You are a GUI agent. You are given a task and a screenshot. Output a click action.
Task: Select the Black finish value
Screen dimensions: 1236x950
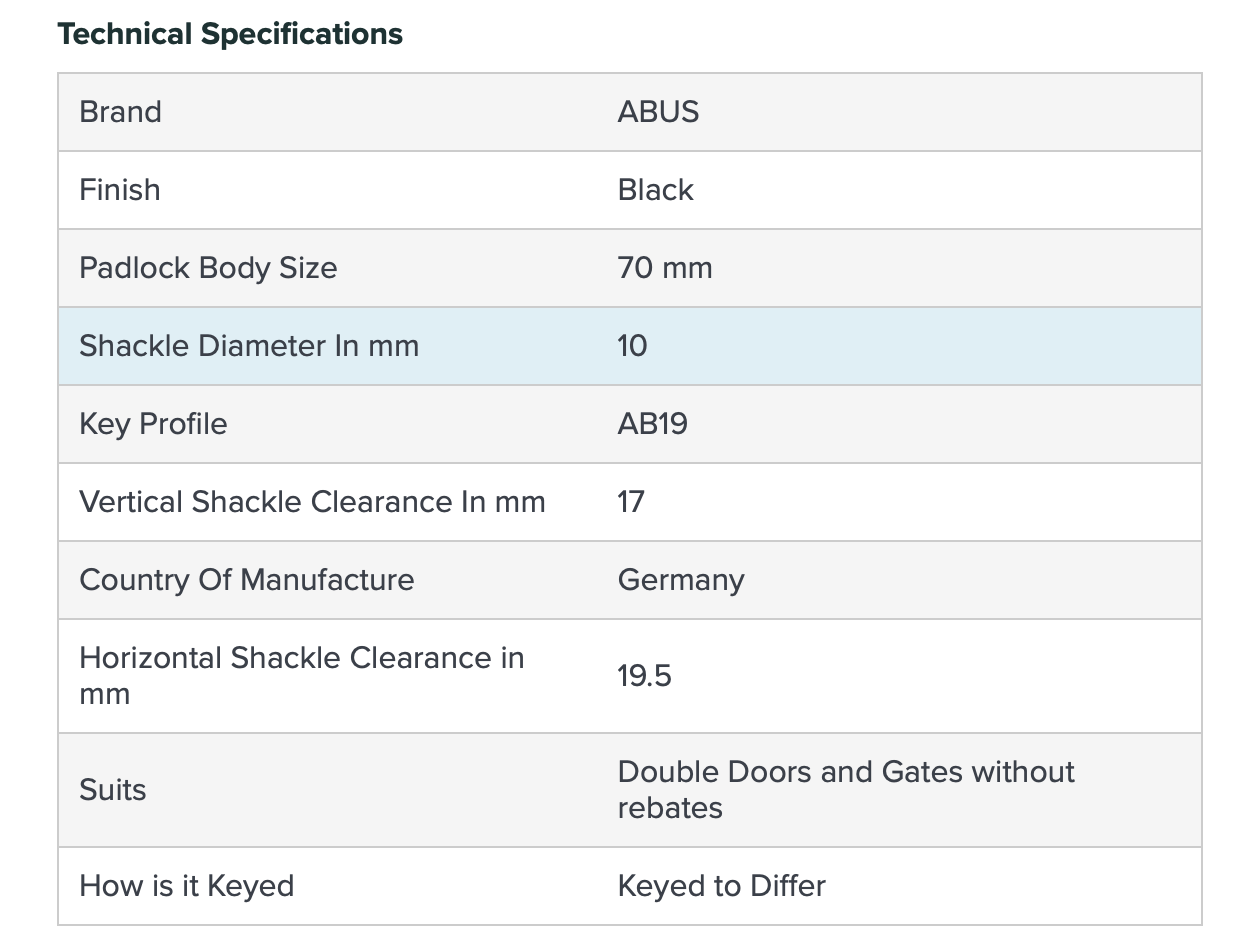655,189
